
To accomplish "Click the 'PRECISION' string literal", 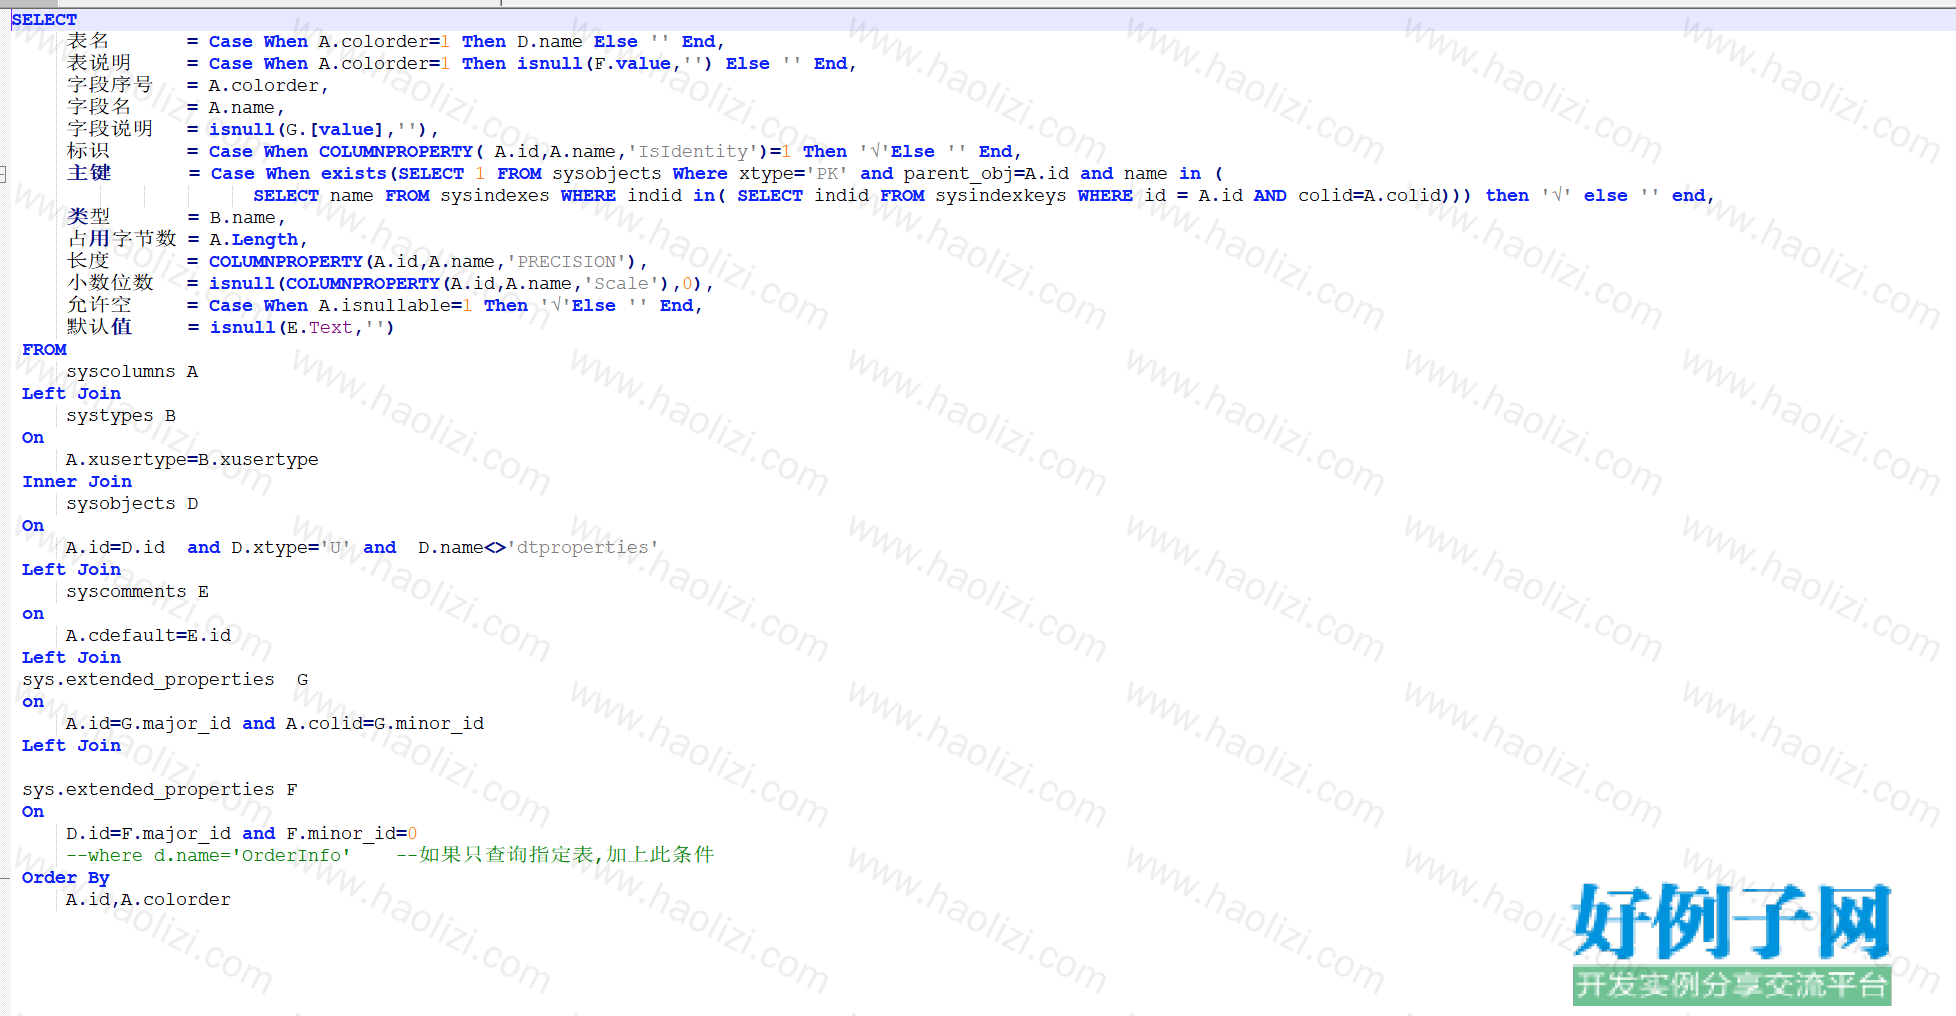I will tap(567, 261).
